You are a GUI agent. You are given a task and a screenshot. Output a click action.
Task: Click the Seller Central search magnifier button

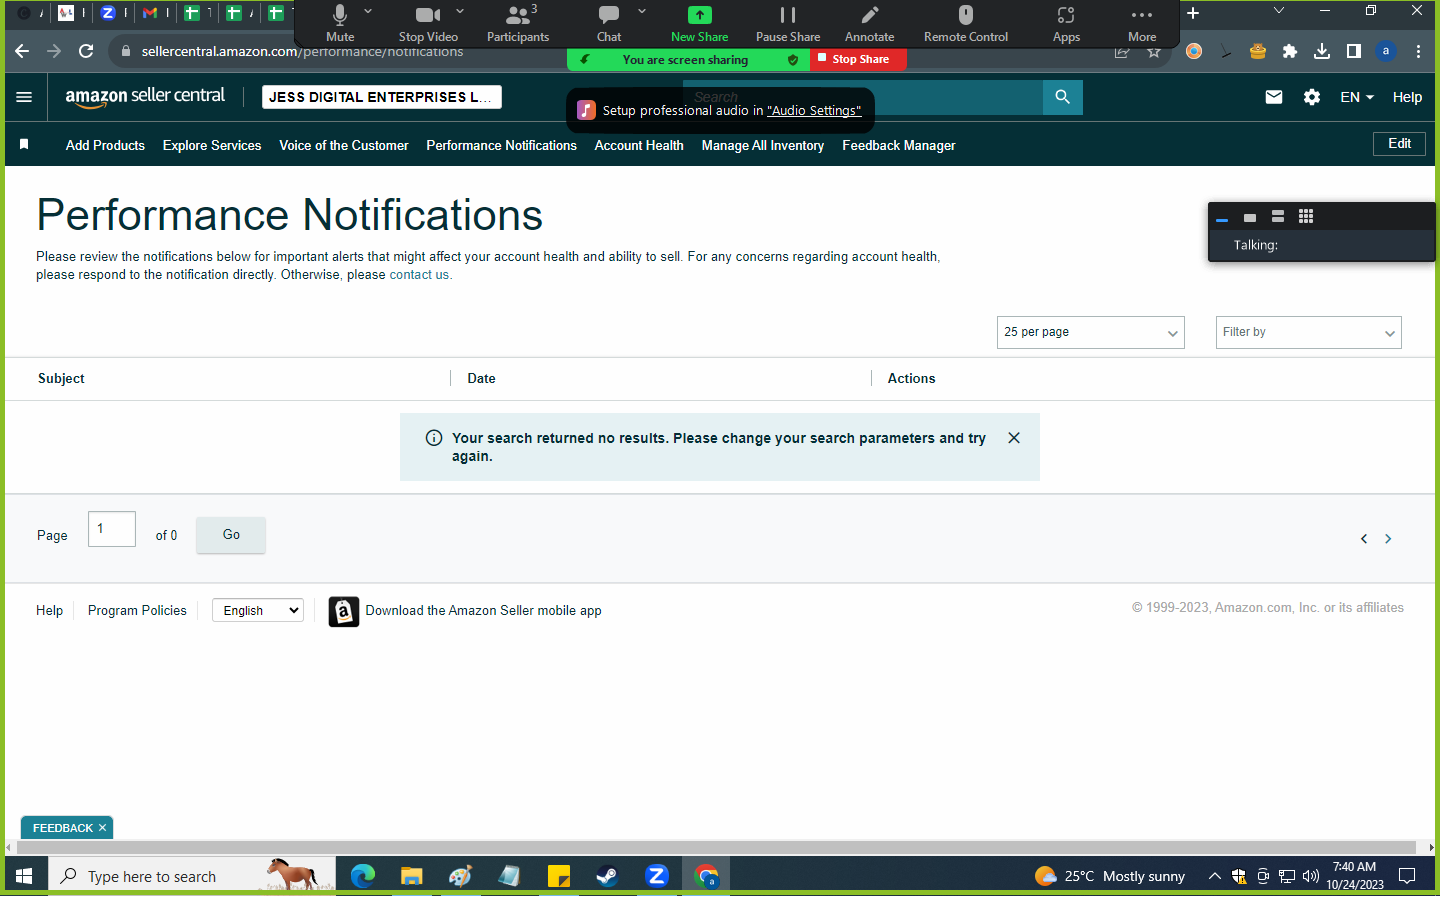point(1063,97)
